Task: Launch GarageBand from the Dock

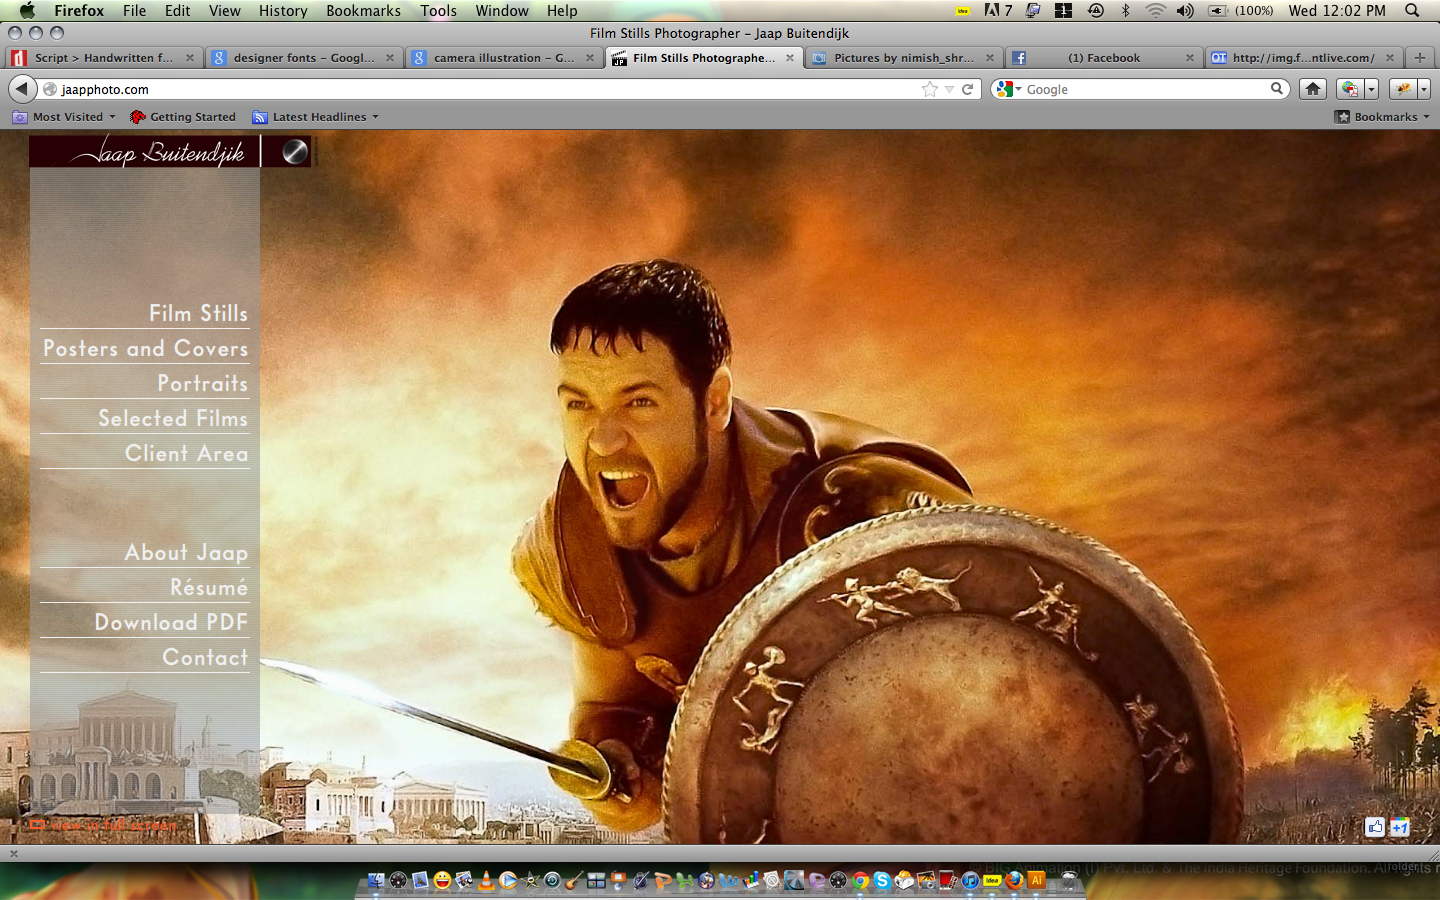Action: [x=574, y=880]
